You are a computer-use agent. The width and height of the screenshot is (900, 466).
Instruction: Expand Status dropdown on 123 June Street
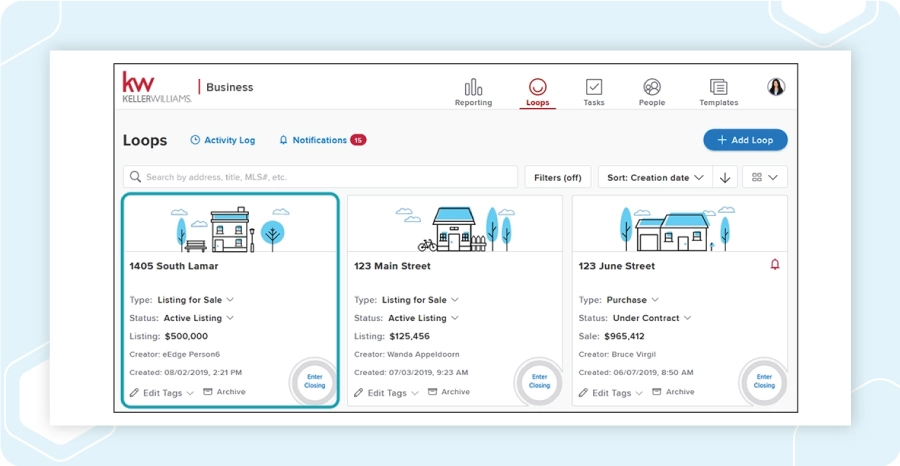click(653, 318)
